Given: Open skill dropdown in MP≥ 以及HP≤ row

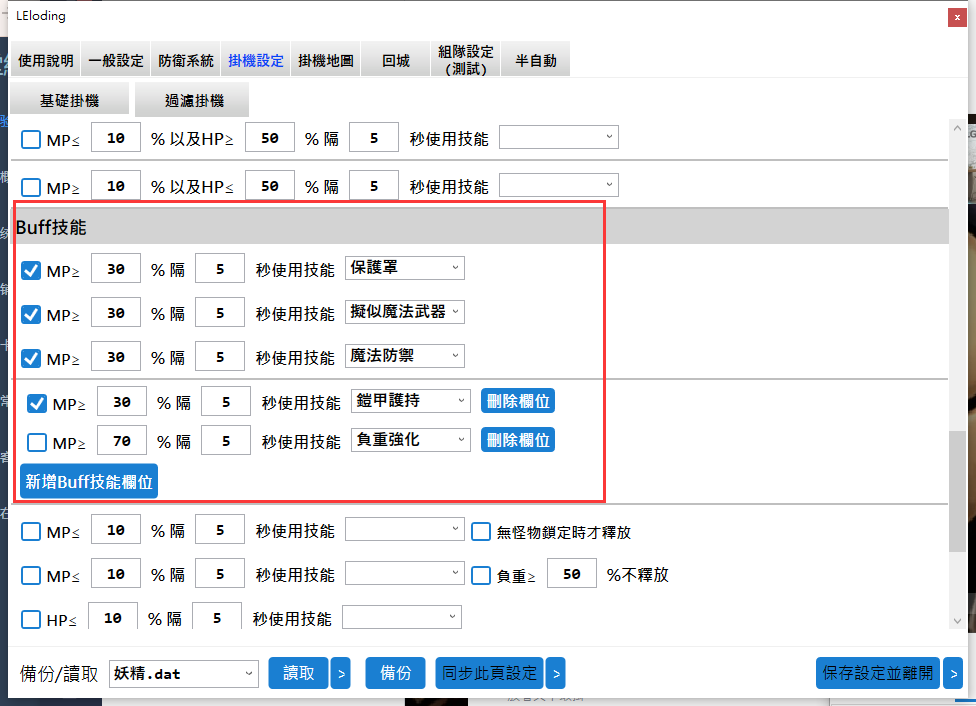Looking at the screenshot, I should point(558,185).
